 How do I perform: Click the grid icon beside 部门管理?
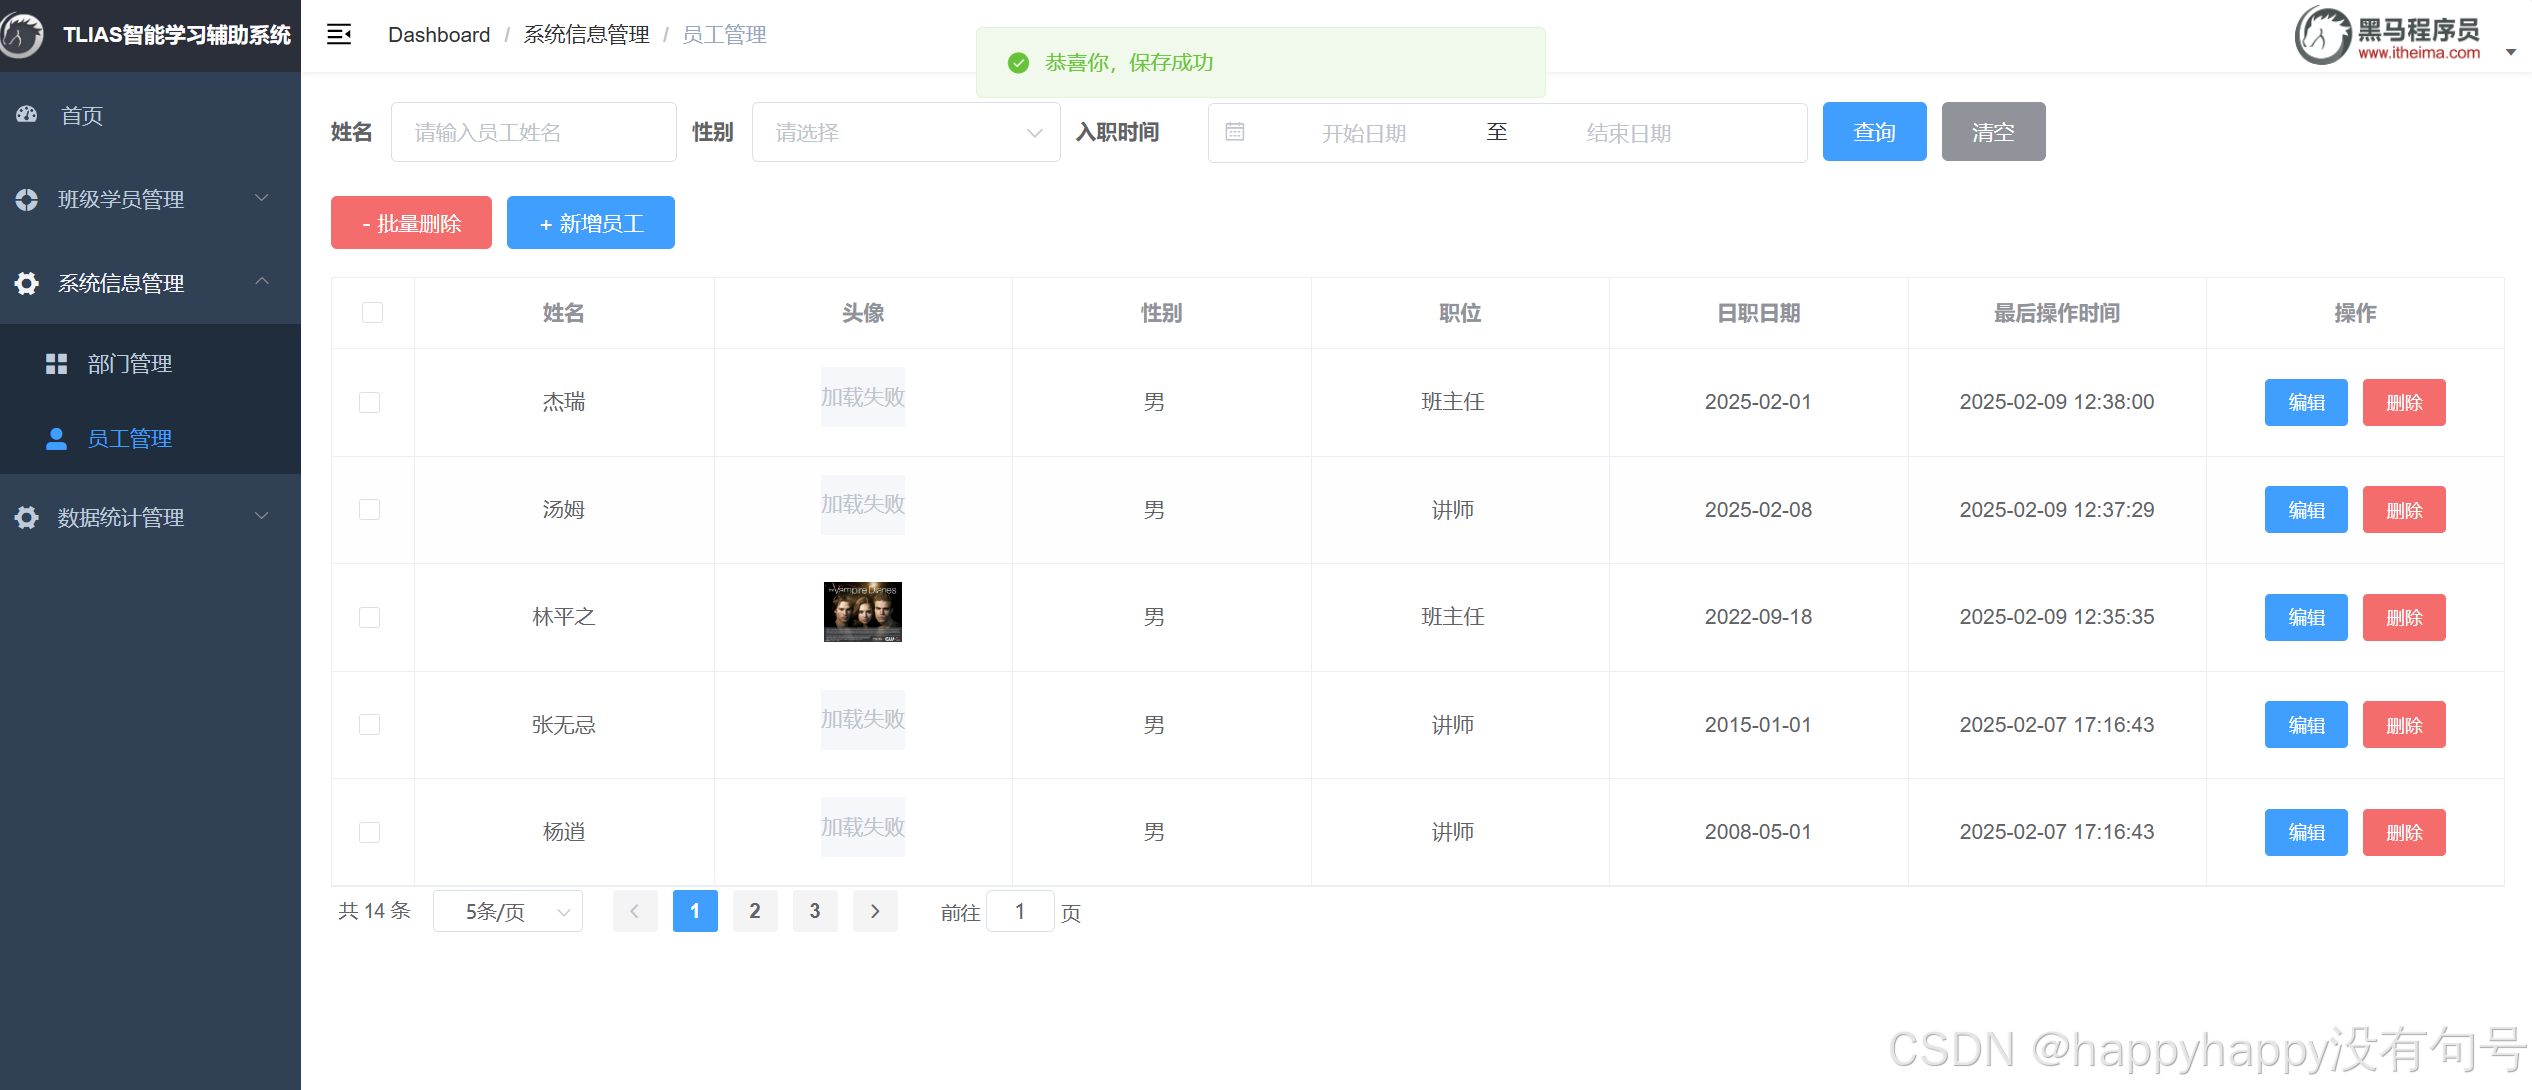tap(56, 364)
